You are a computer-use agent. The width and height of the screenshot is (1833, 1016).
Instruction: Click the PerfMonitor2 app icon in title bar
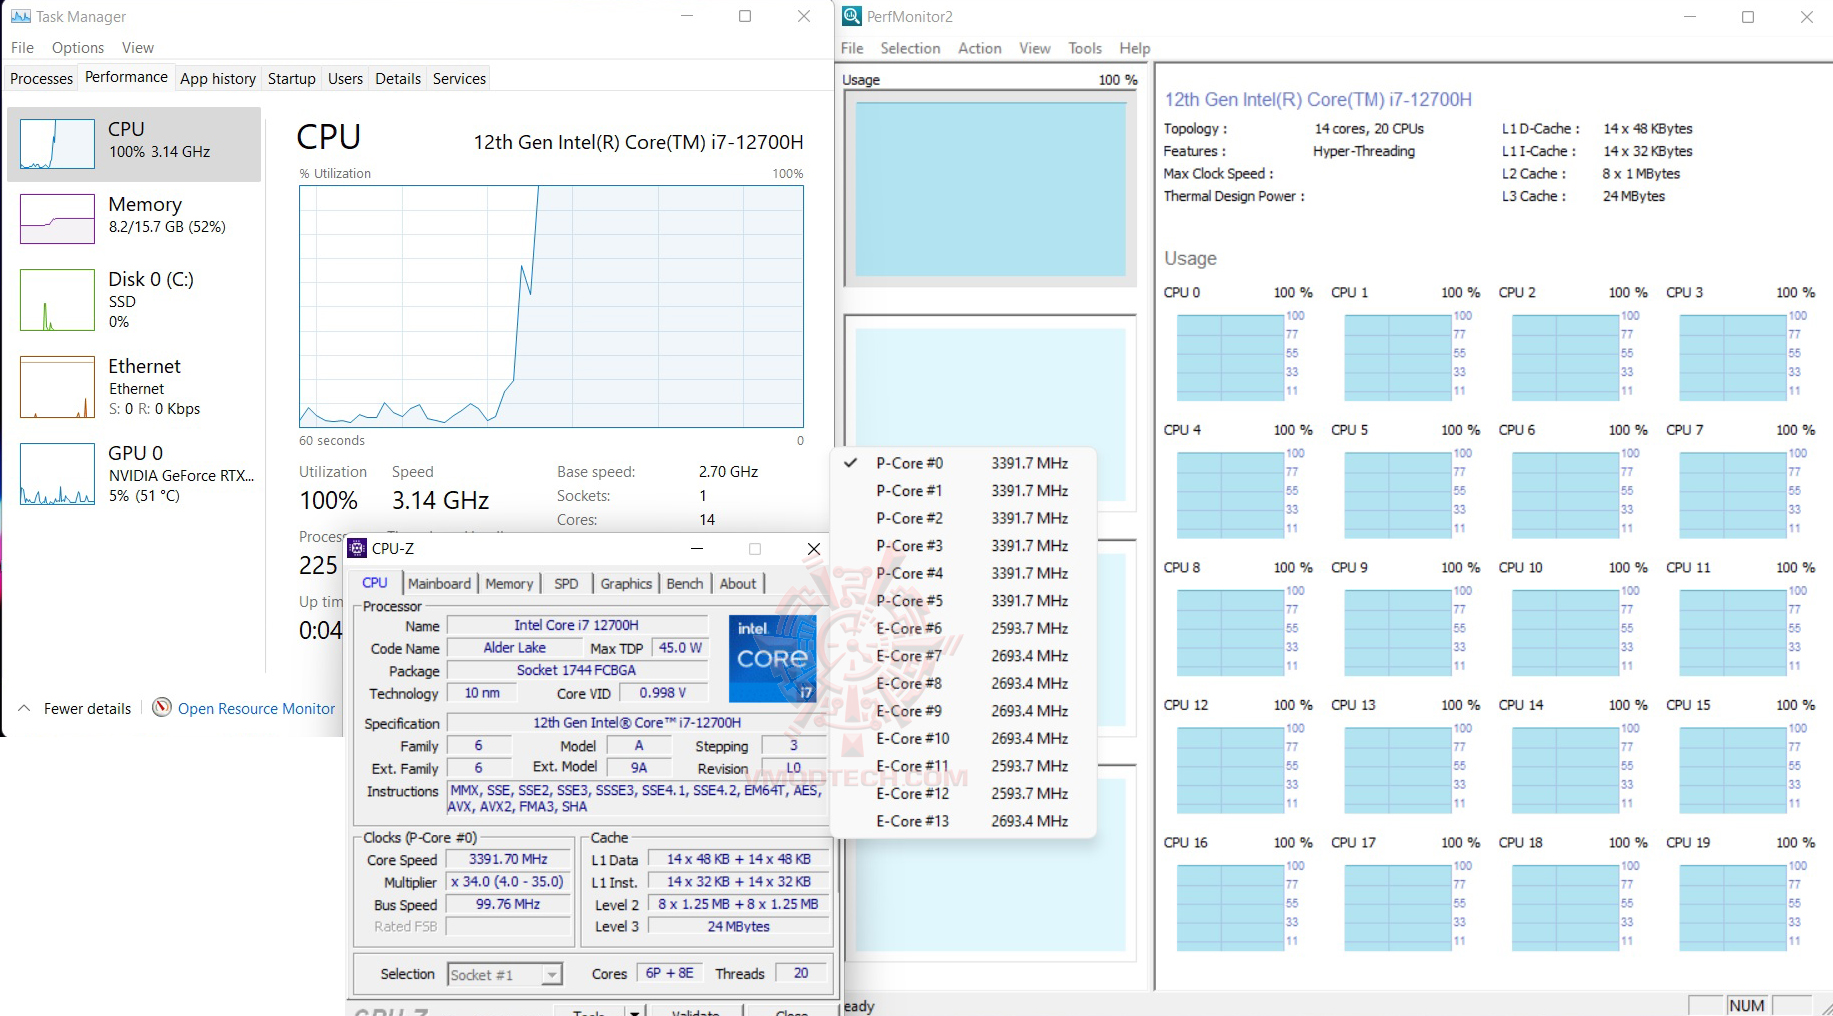point(852,16)
